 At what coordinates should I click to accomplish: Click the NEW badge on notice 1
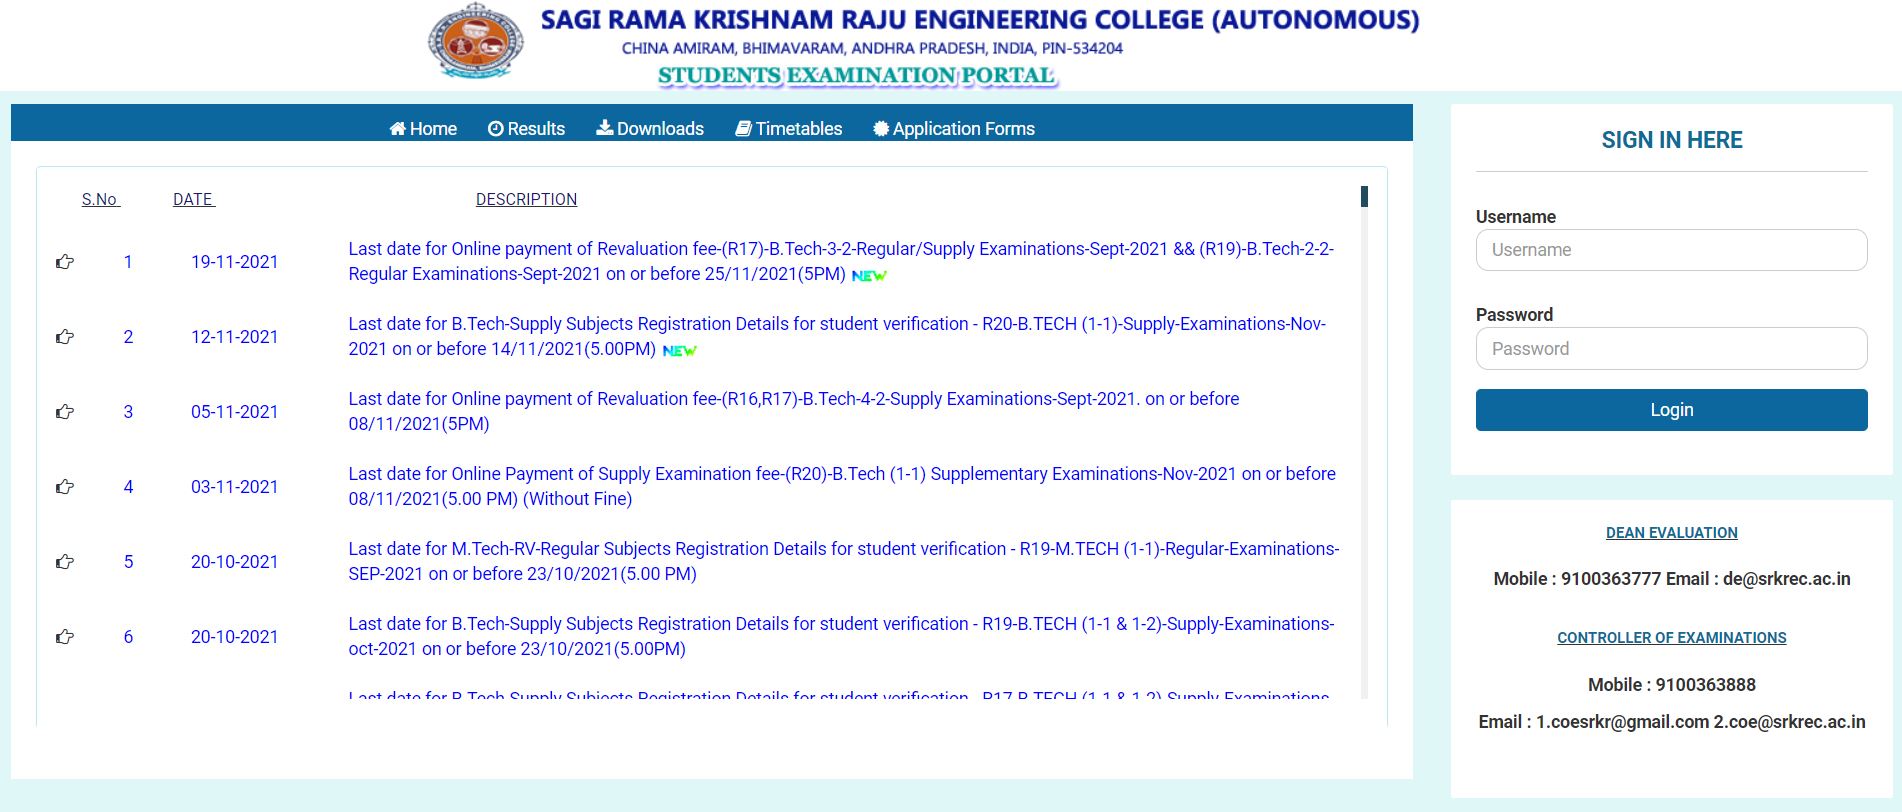[869, 276]
